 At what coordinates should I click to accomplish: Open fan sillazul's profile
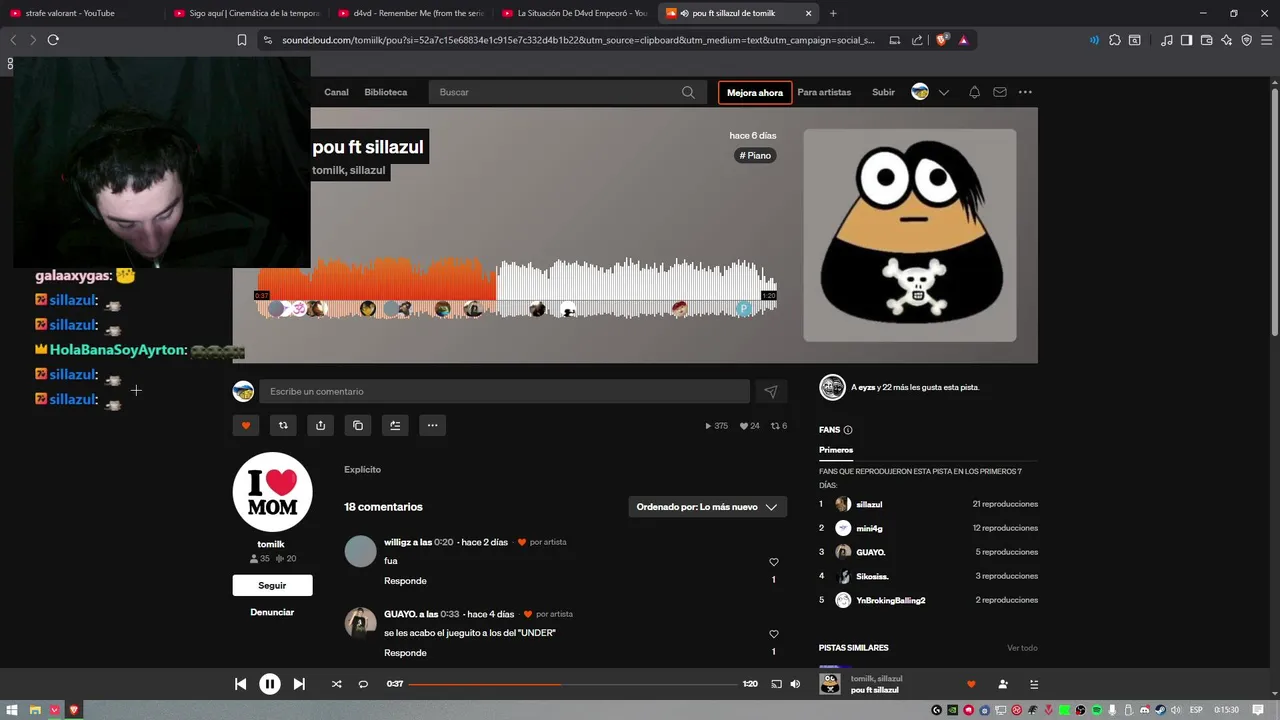(869, 504)
